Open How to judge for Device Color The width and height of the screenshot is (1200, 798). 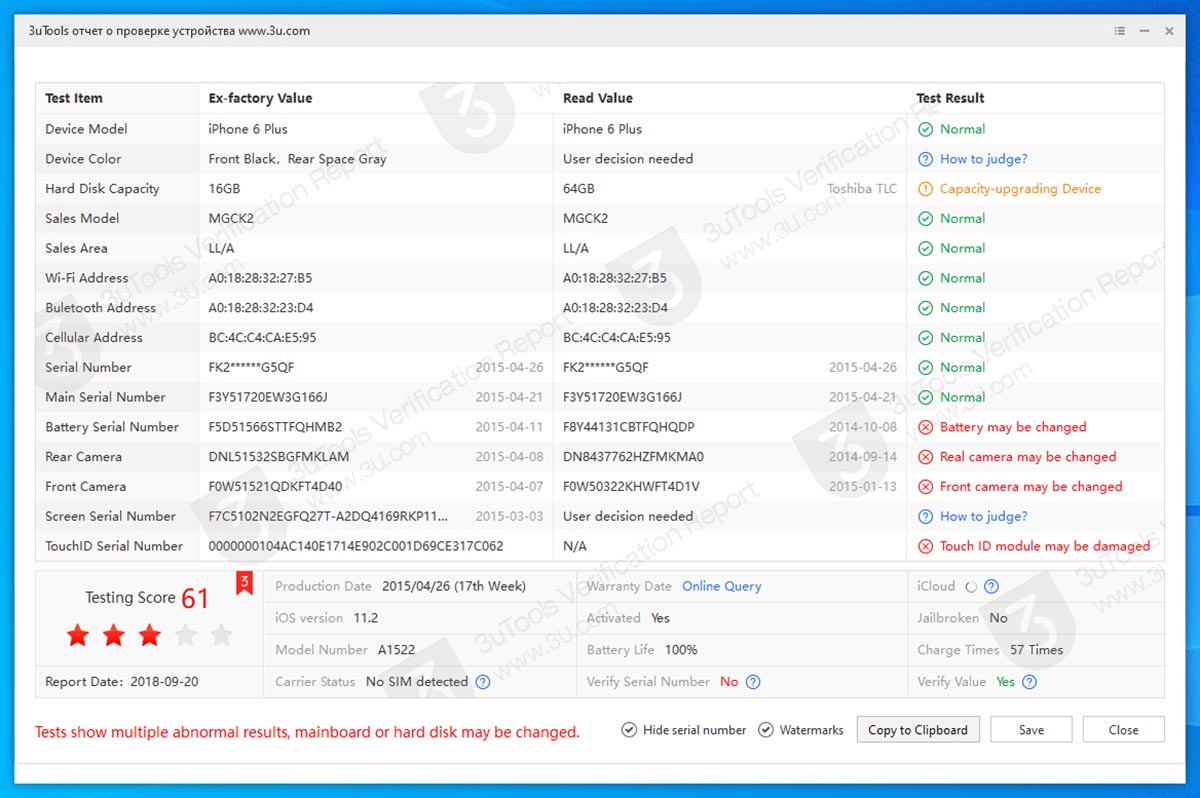pyautogui.click(x=983, y=159)
